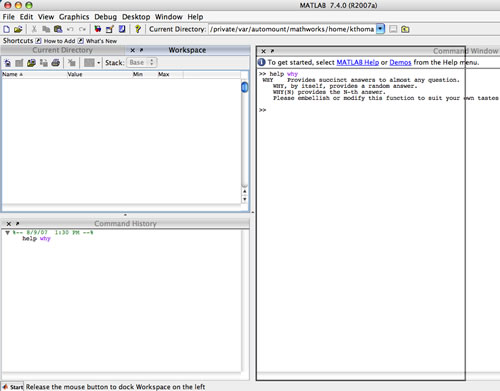Undock the Command History panel arrow

pyautogui.click(x=18, y=224)
